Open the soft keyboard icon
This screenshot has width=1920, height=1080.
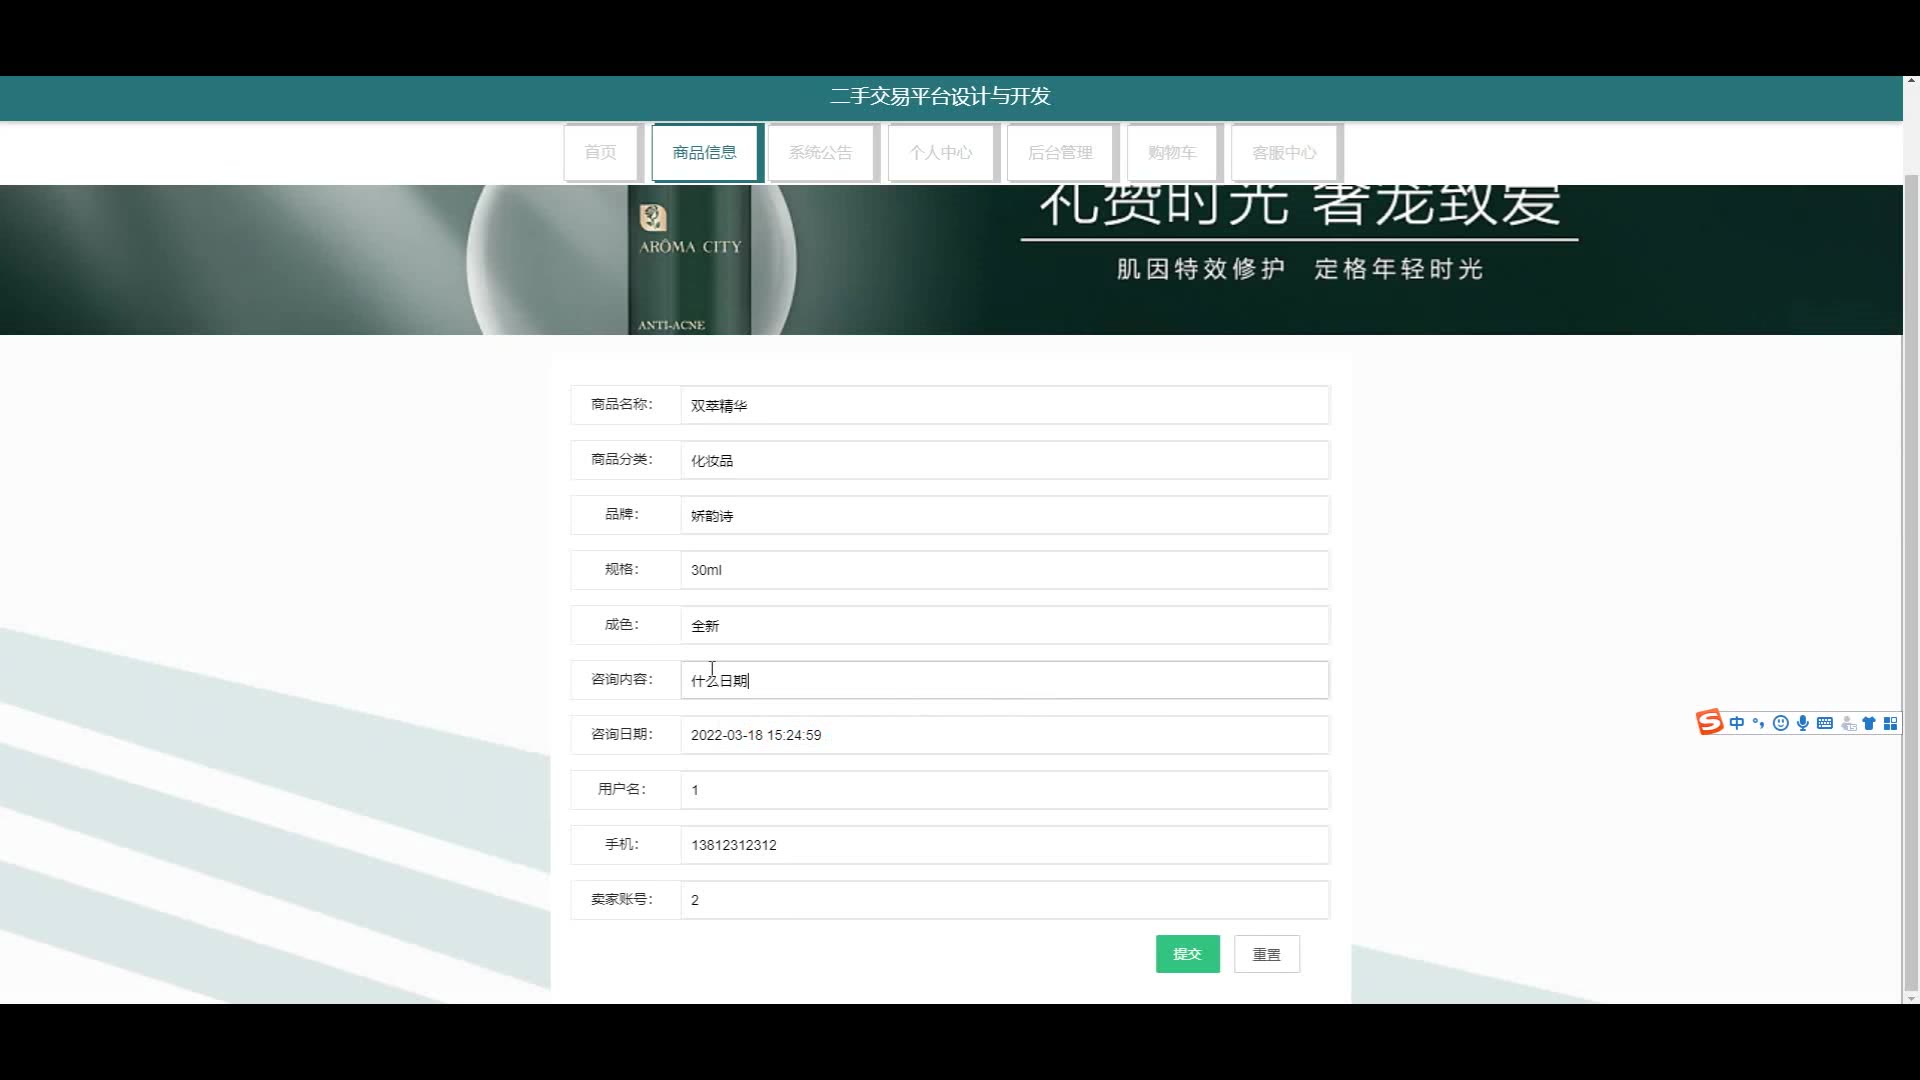(1824, 723)
